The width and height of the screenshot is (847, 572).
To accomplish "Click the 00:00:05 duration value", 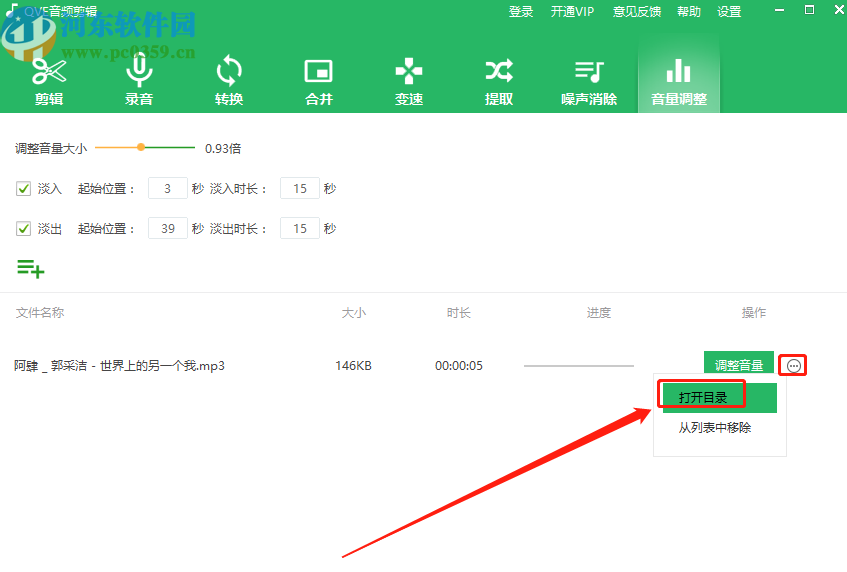I will click(x=459, y=366).
